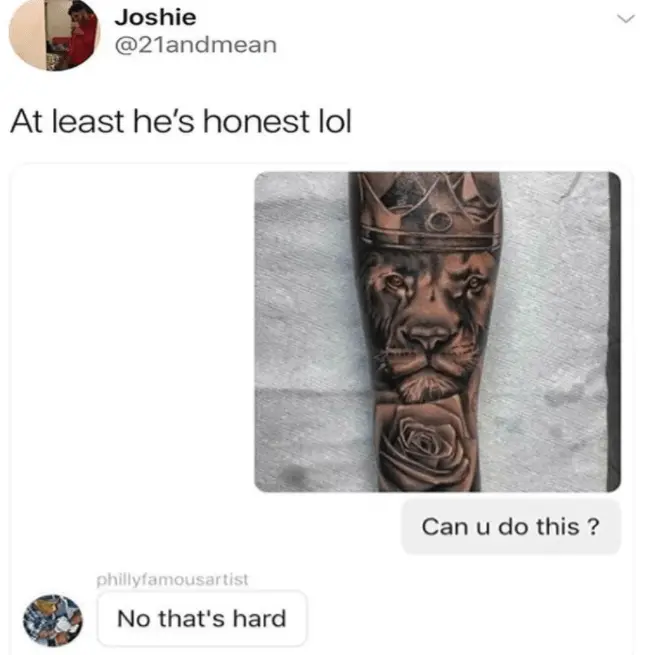Screen dimensions: 650x655
Task: Tap the "Can u do this ?" message bubble
Action: pos(510,526)
